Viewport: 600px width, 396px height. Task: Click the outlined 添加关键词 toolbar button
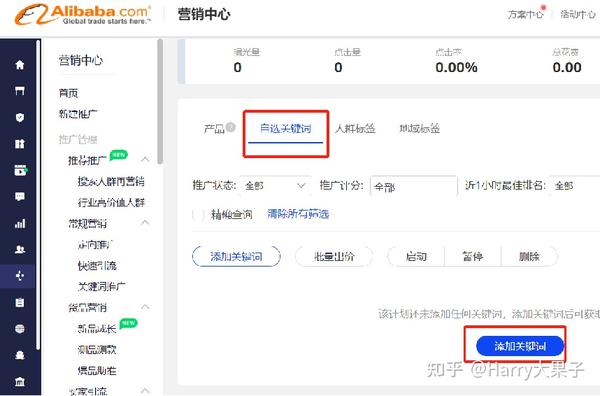(x=236, y=256)
